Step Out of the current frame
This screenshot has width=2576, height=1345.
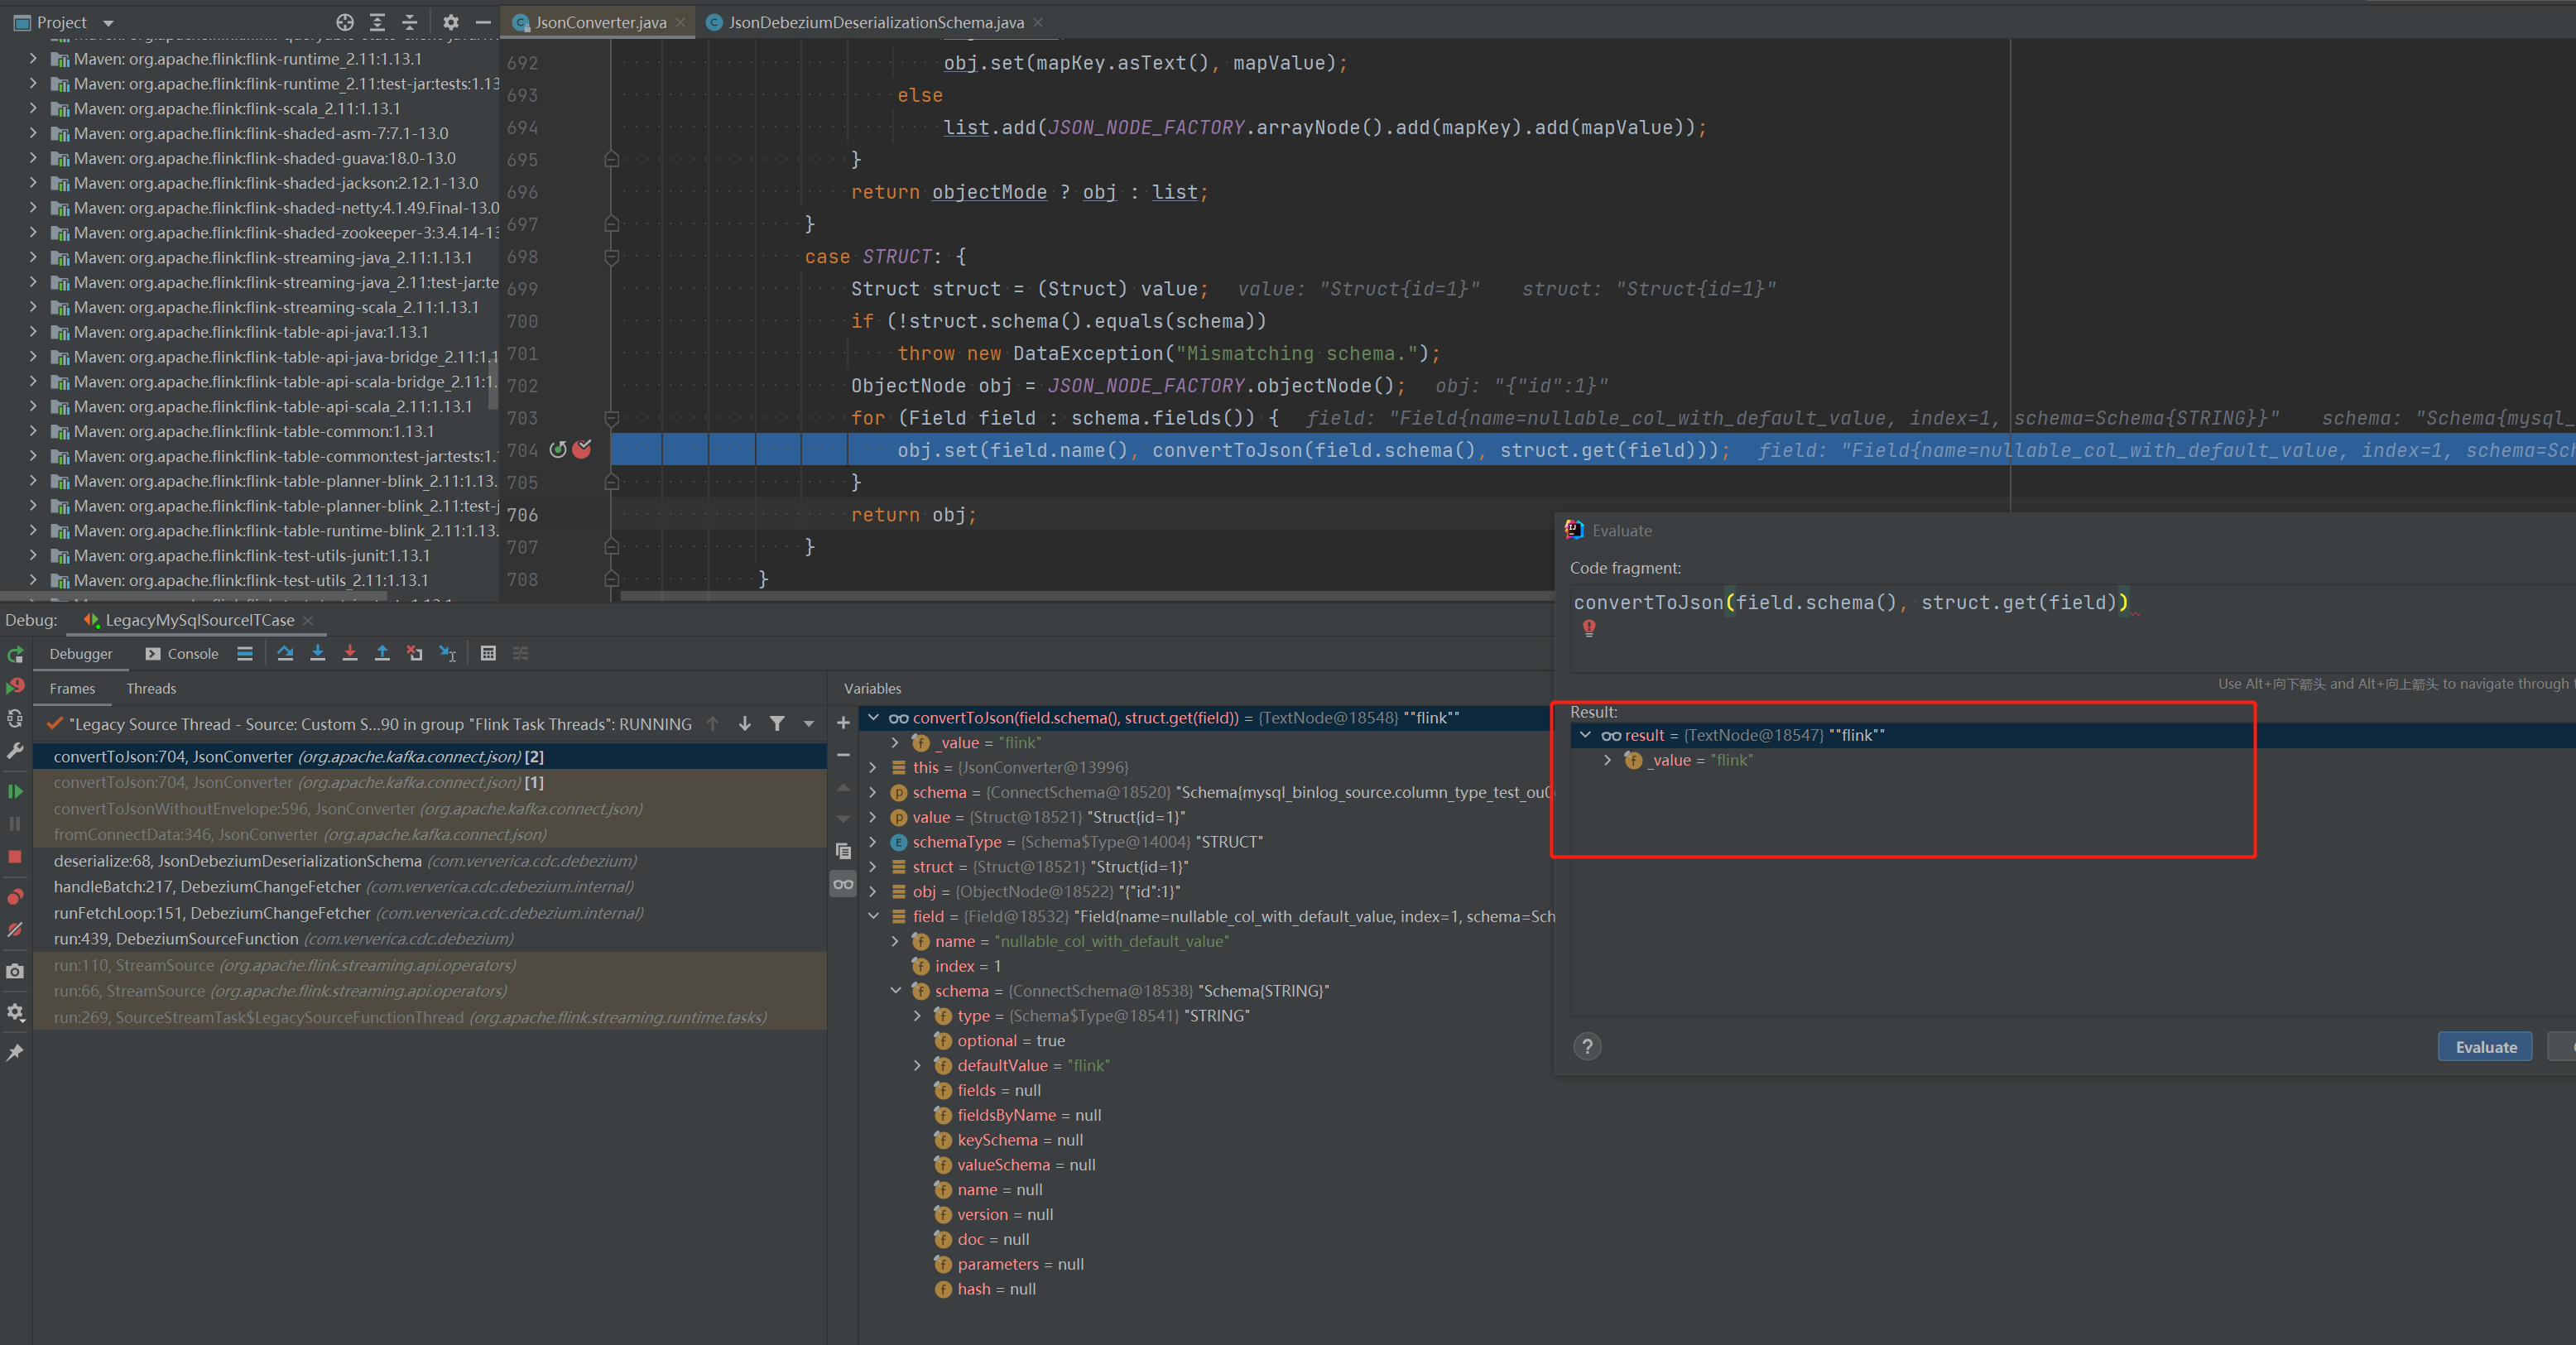[x=382, y=654]
